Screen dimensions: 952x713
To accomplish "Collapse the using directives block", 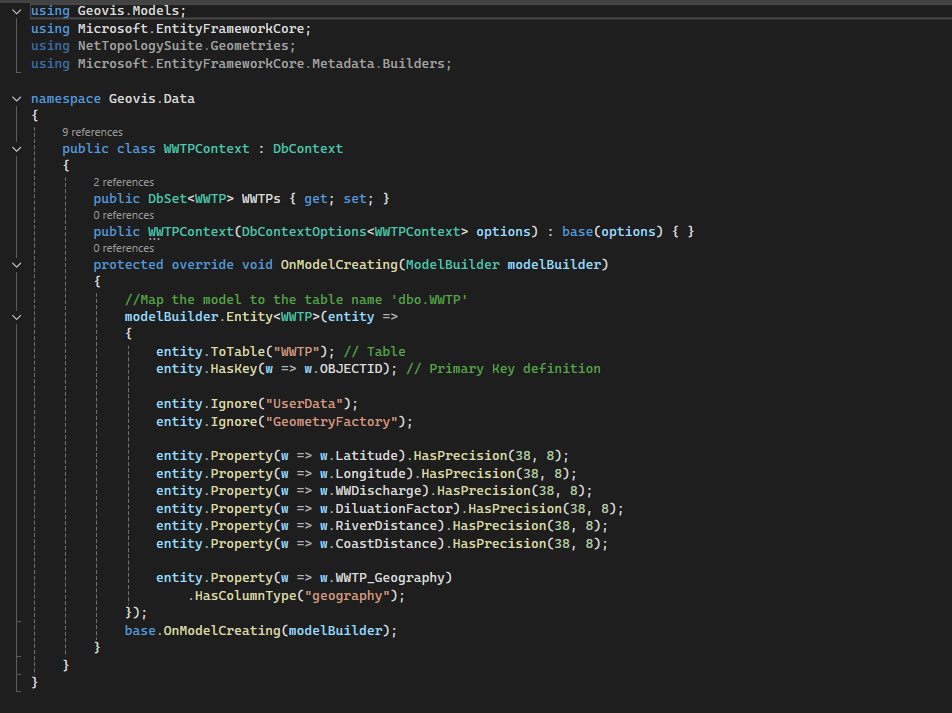I will tap(16, 10).
